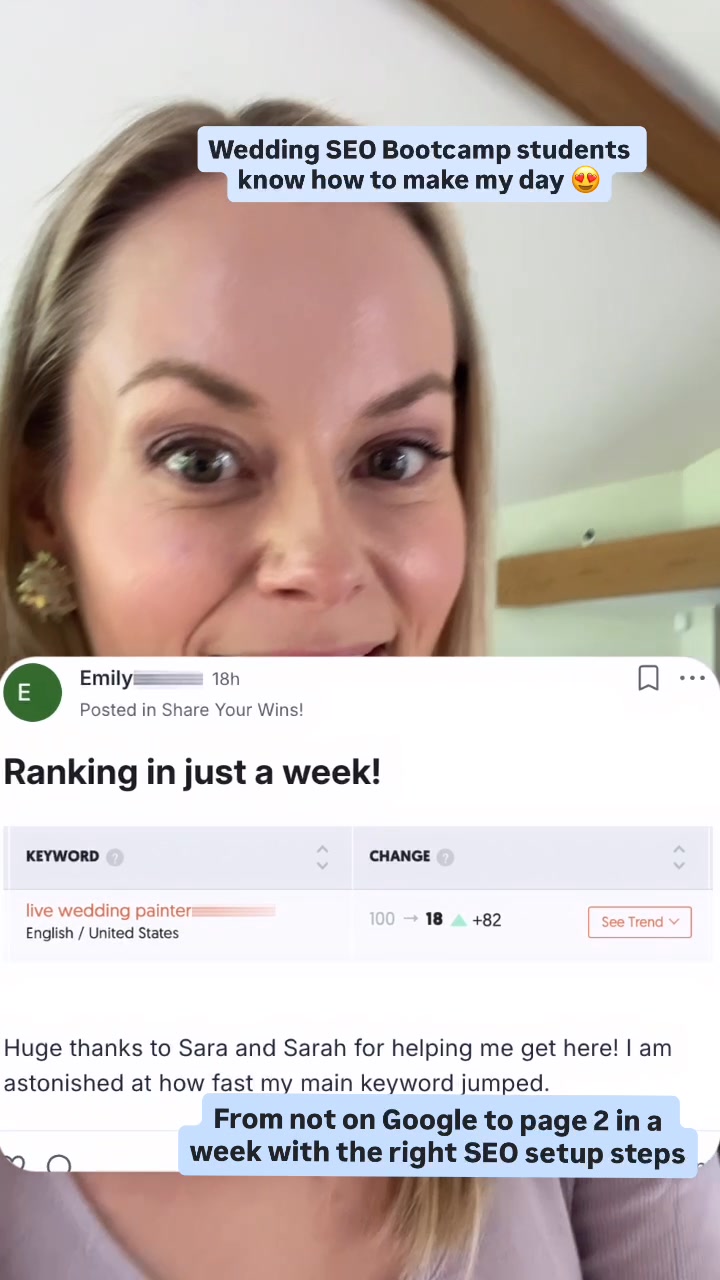
Task: Open the live wedding painter keyword link
Action: point(108,910)
